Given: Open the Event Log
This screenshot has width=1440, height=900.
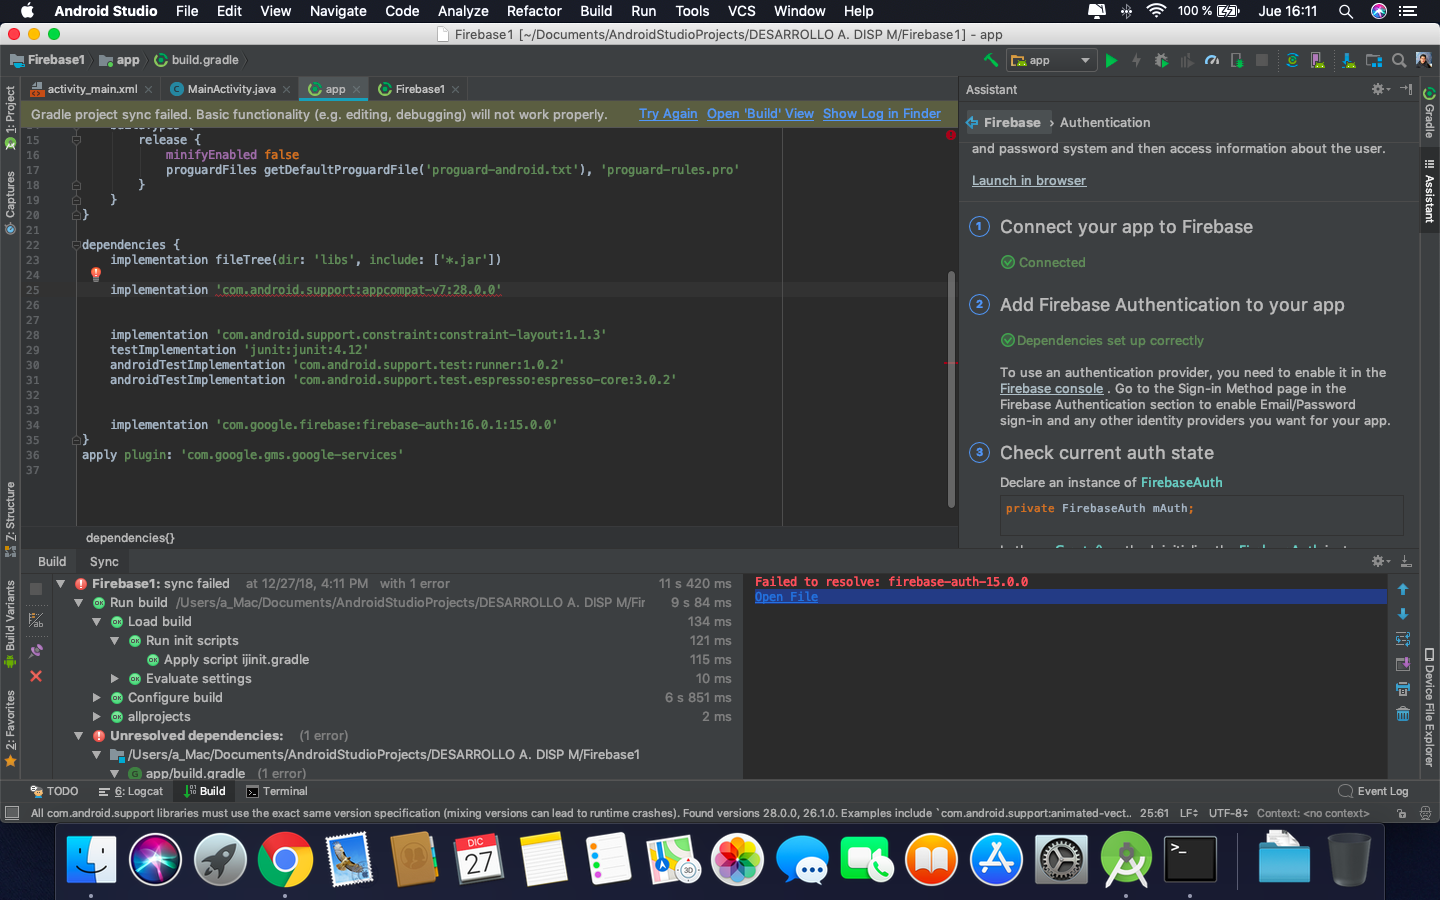Looking at the screenshot, I should pyautogui.click(x=1374, y=791).
